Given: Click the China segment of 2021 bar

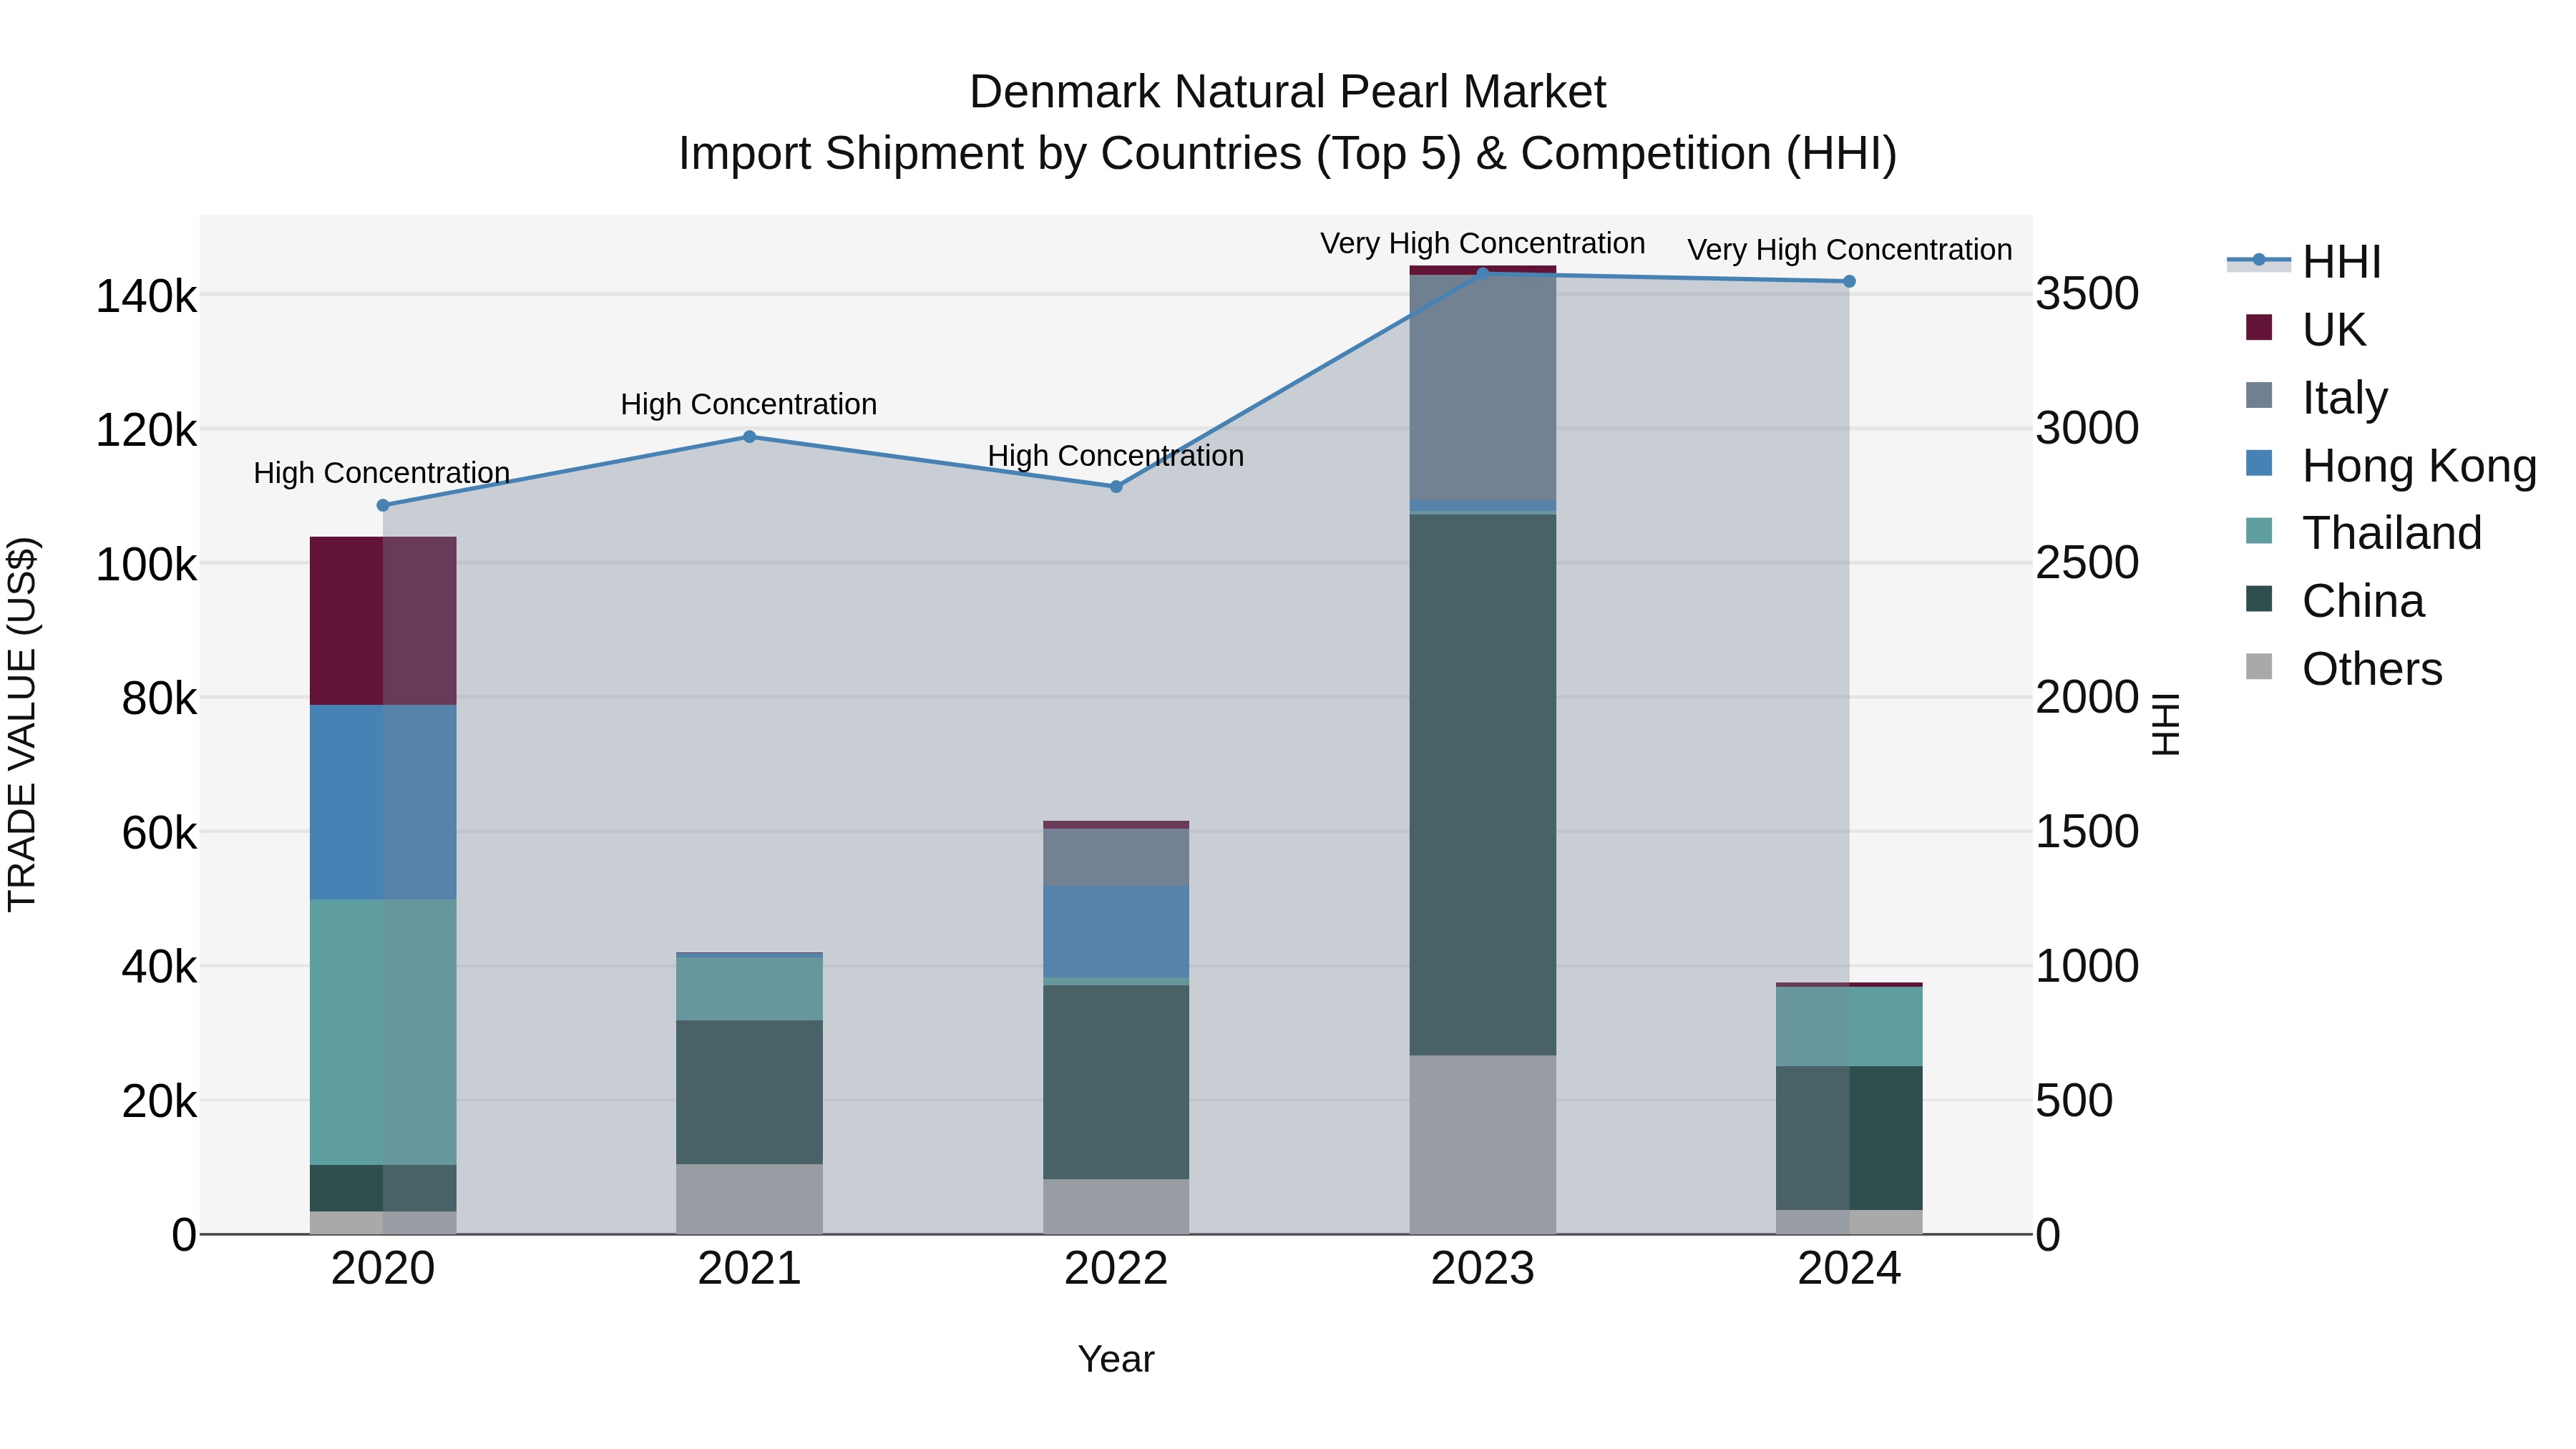Looking at the screenshot, I should (749, 1092).
